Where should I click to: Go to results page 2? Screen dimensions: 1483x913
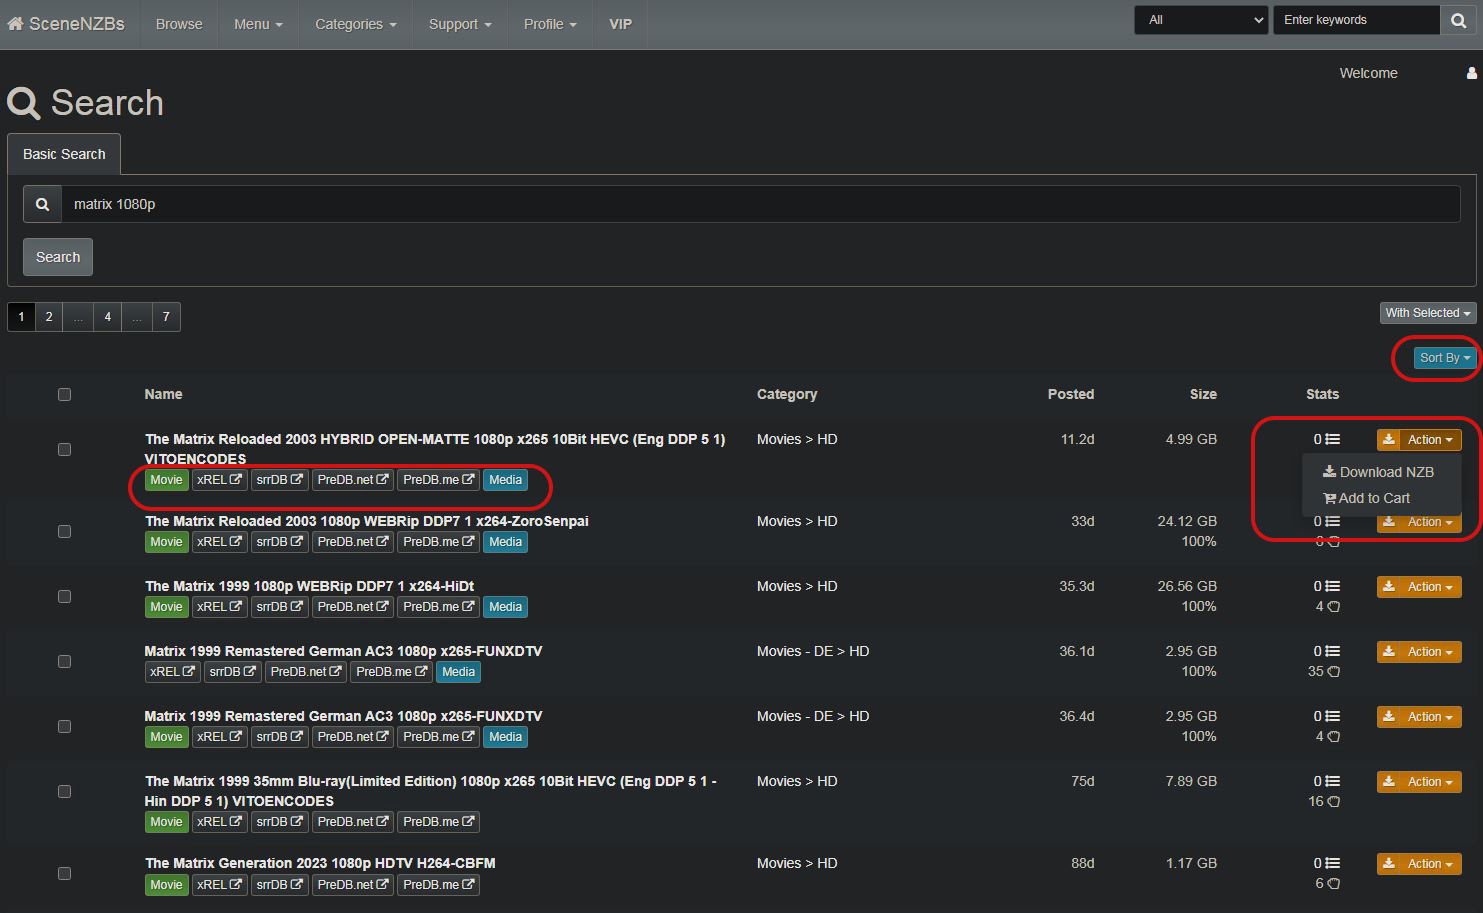(49, 317)
